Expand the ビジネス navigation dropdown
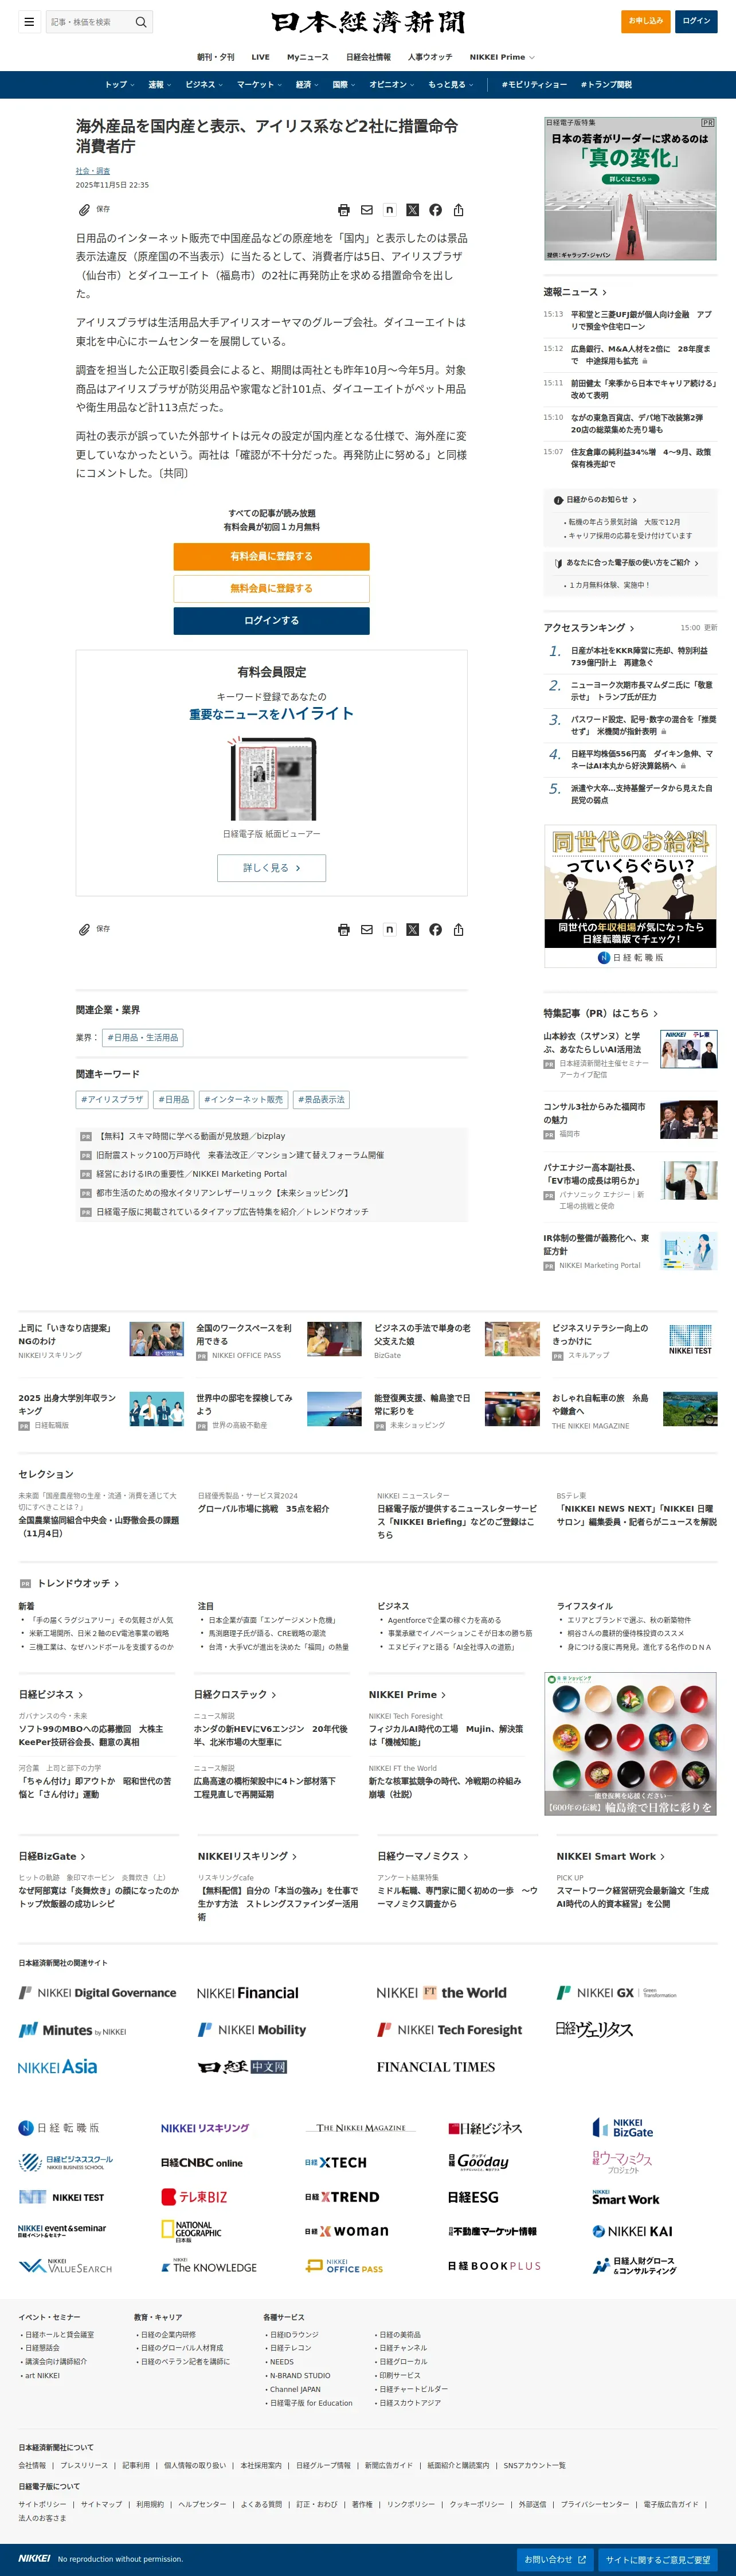736x2576 pixels. click(205, 85)
